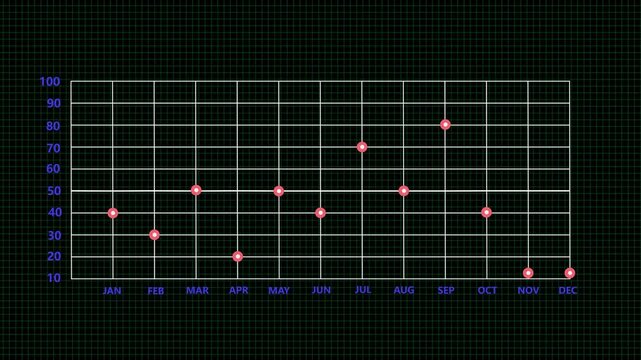Click the 100 value on y-axis
The height and width of the screenshot is (360, 641).
[50, 82]
